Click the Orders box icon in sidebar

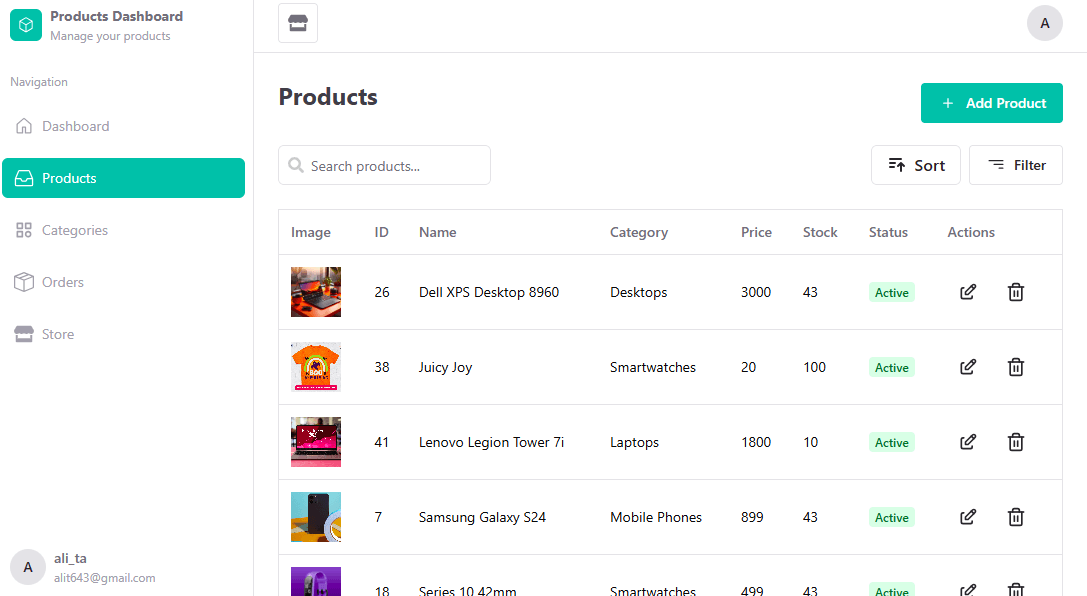24,282
